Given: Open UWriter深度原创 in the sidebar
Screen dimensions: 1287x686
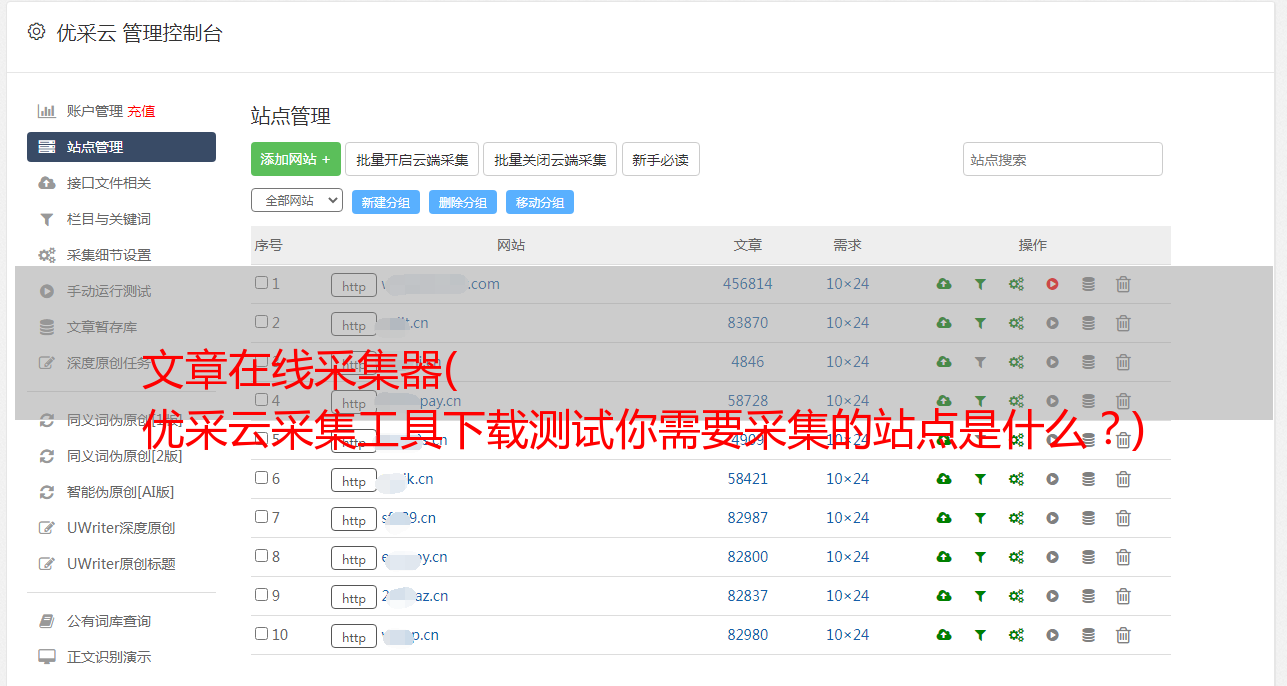Looking at the screenshot, I should pyautogui.click(x=121, y=528).
